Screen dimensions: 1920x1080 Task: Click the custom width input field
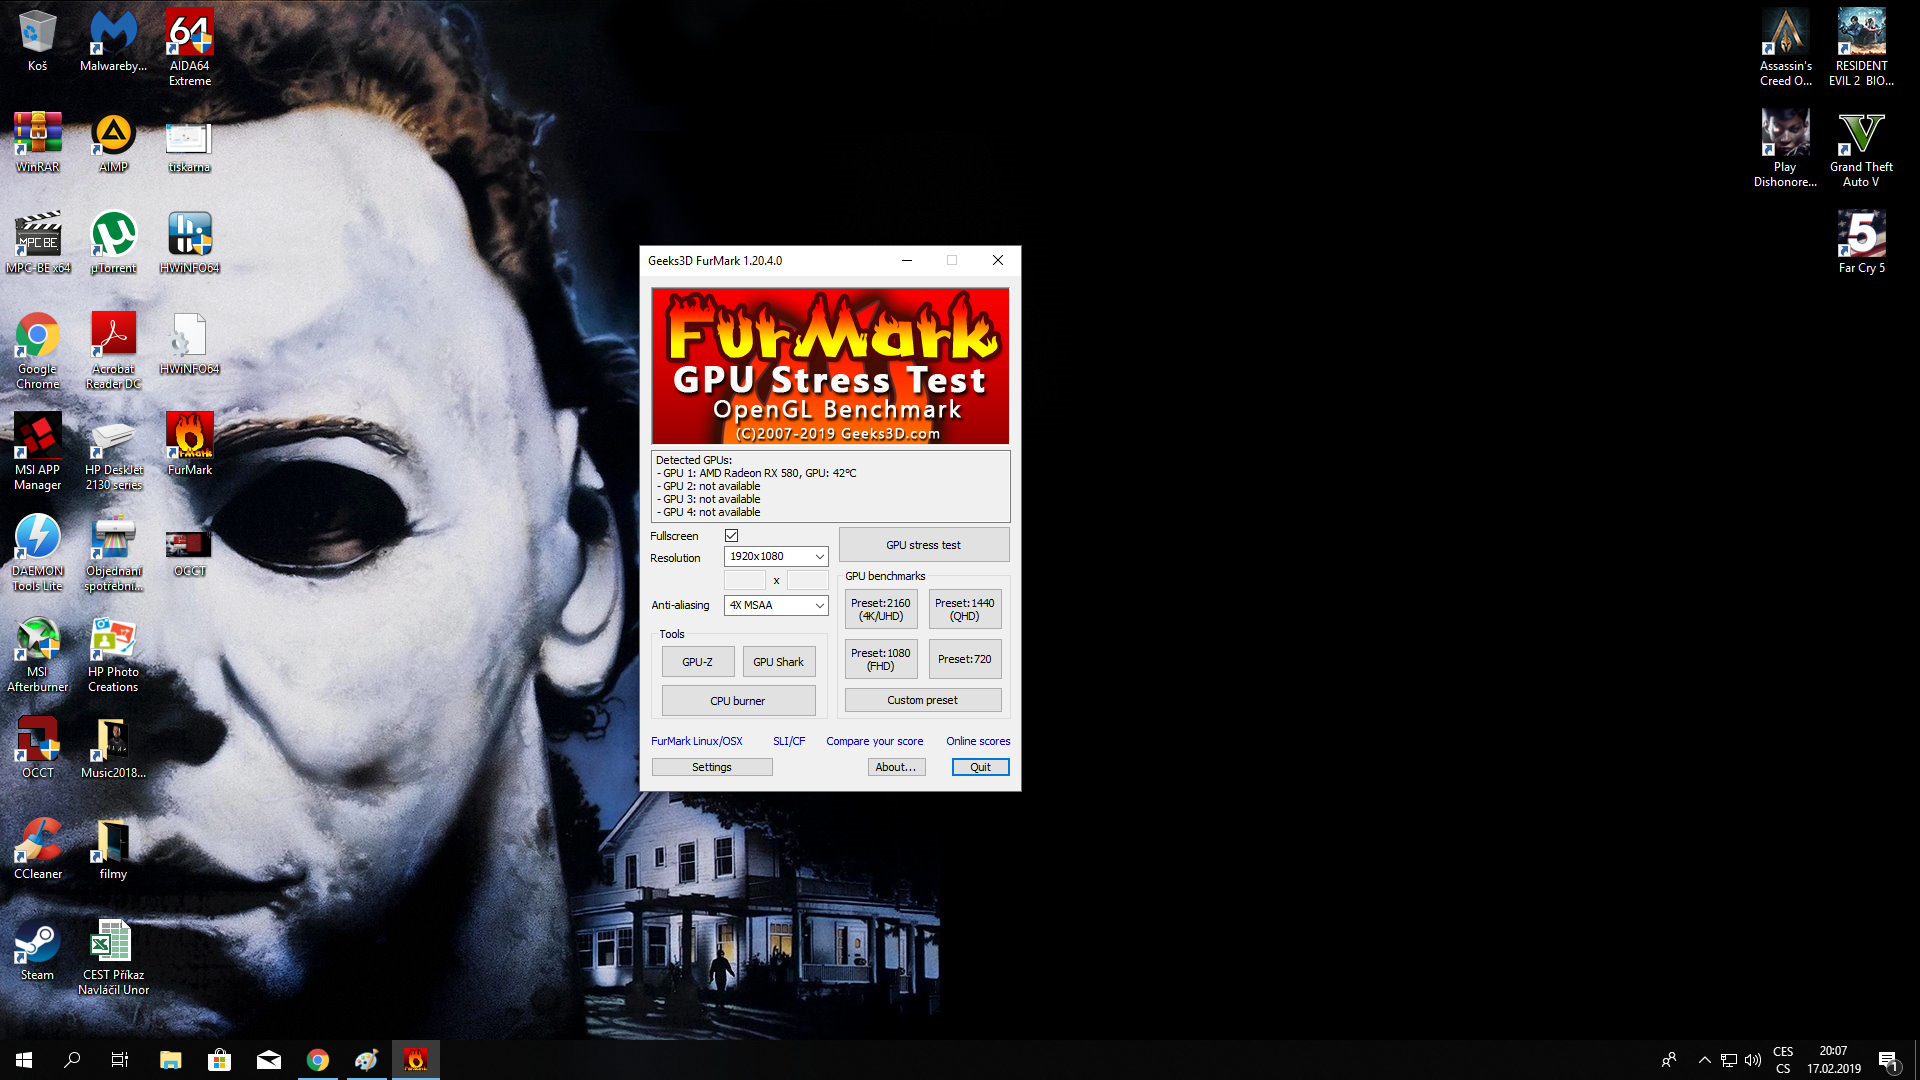click(745, 581)
